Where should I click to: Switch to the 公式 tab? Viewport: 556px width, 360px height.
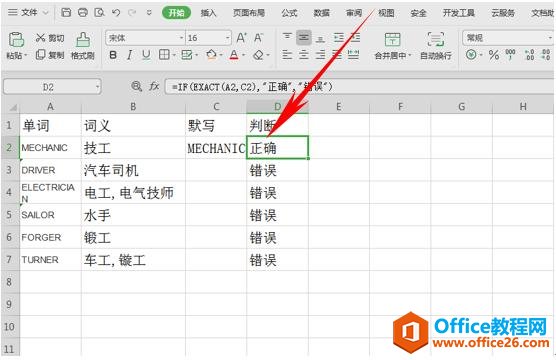289,13
